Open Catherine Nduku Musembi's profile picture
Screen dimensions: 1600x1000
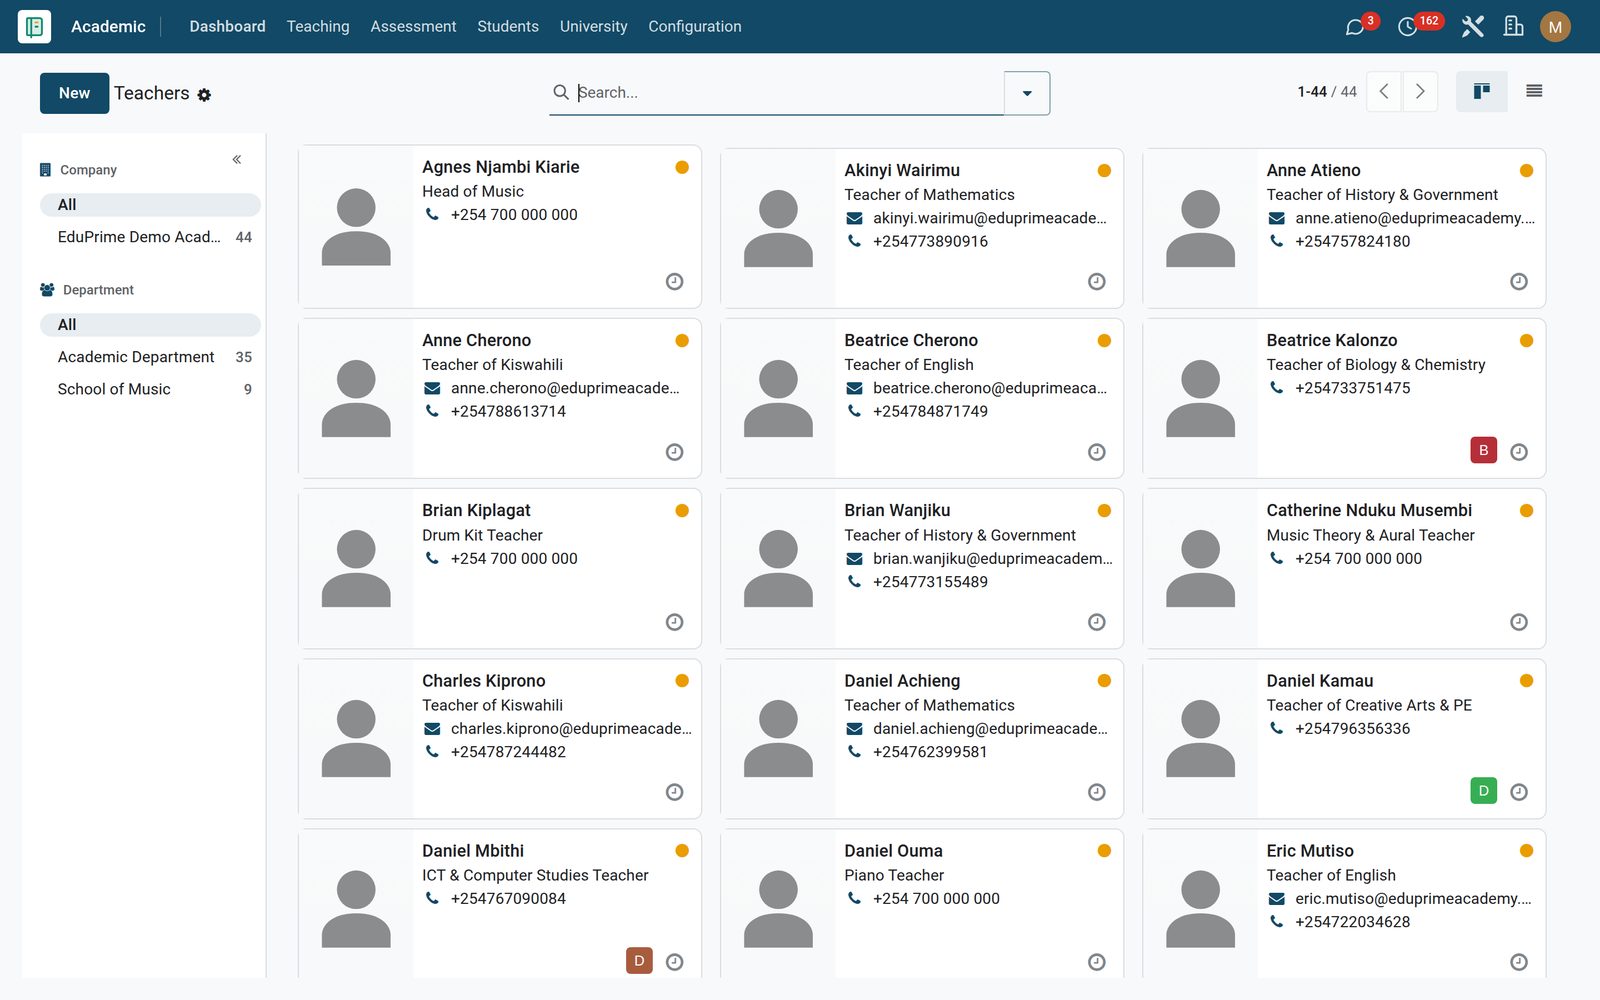tap(1200, 568)
